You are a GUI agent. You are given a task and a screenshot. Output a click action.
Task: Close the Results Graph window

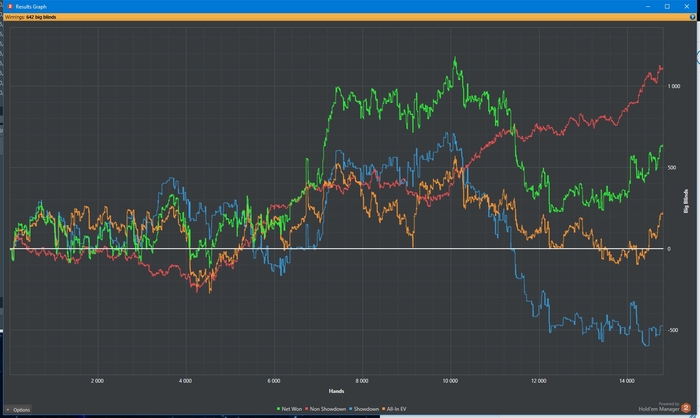(687, 6)
